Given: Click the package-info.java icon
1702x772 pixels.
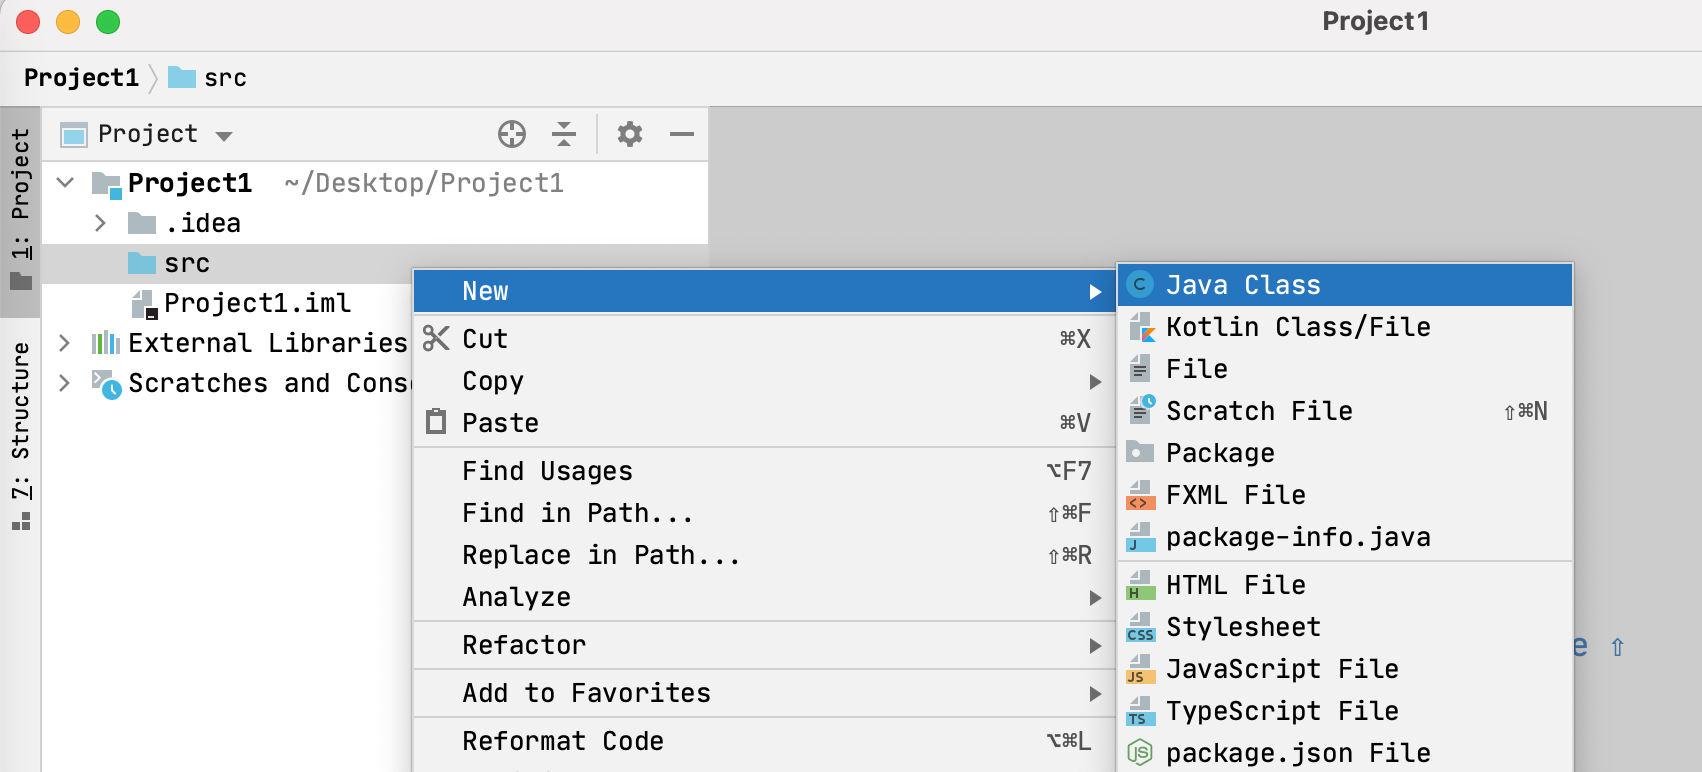Looking at the screenshot, I should pyautogui.click(x=1141, y=537).
